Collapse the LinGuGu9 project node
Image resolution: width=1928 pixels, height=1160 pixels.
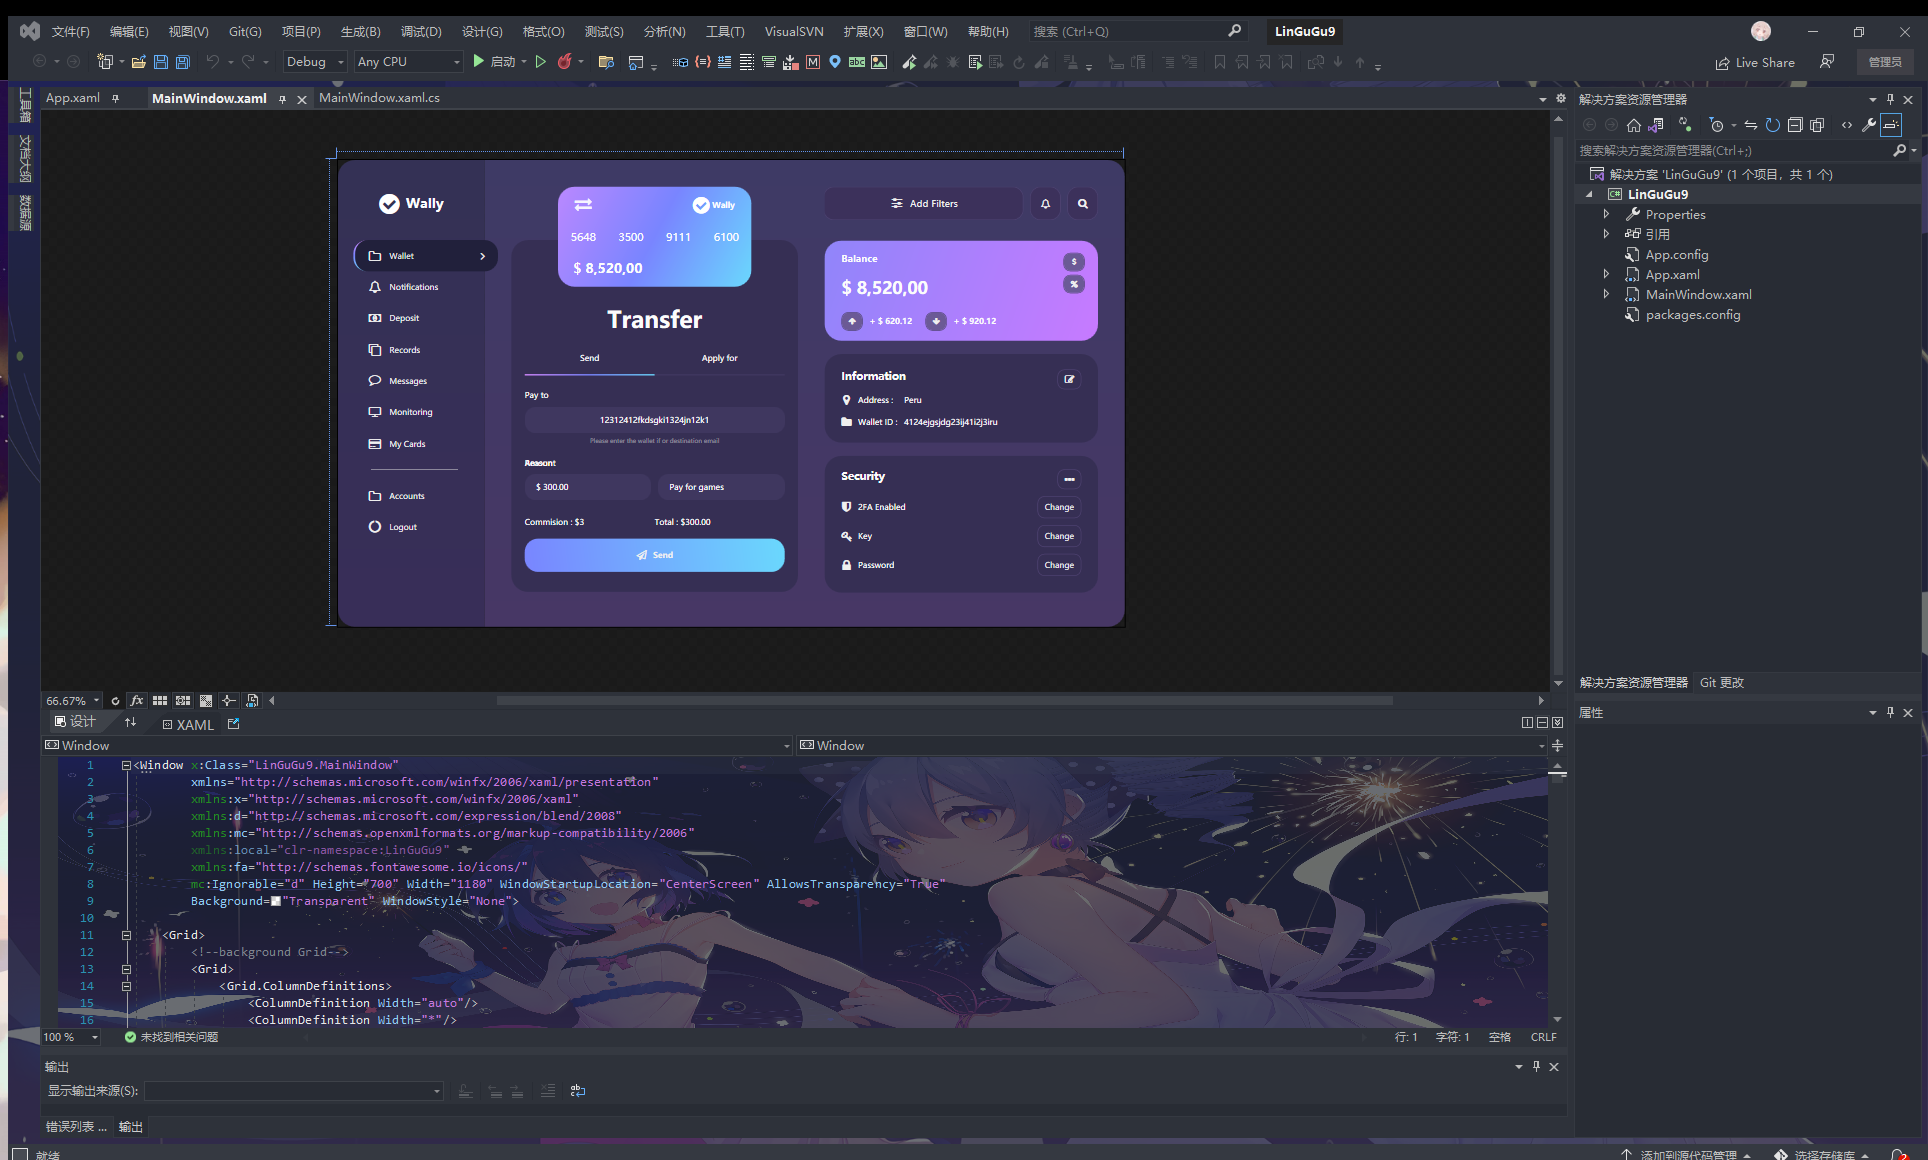tap(1589, 194)
